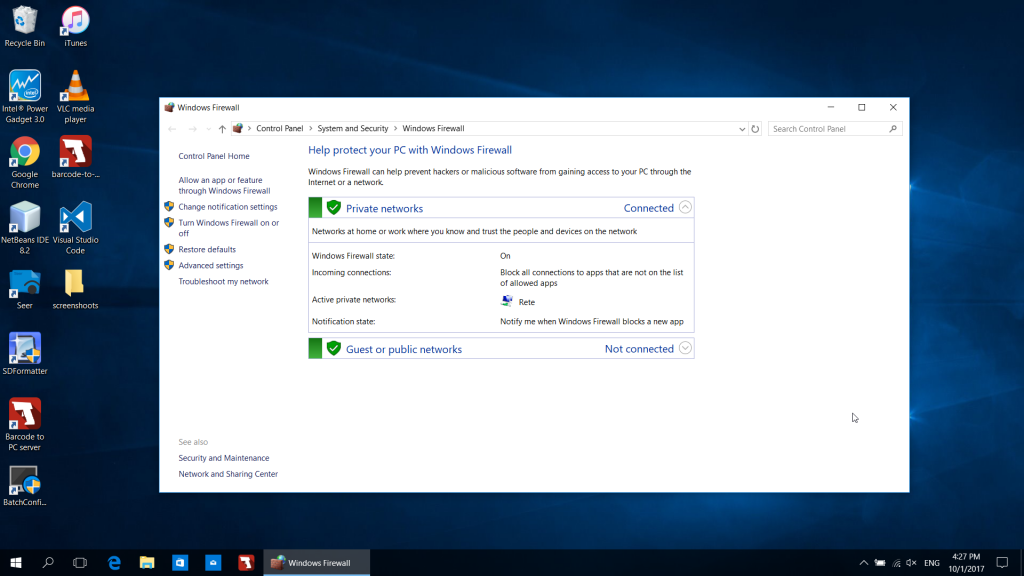
Task: Click the green shield beside Private networks
Action: [x=333, y=207]
